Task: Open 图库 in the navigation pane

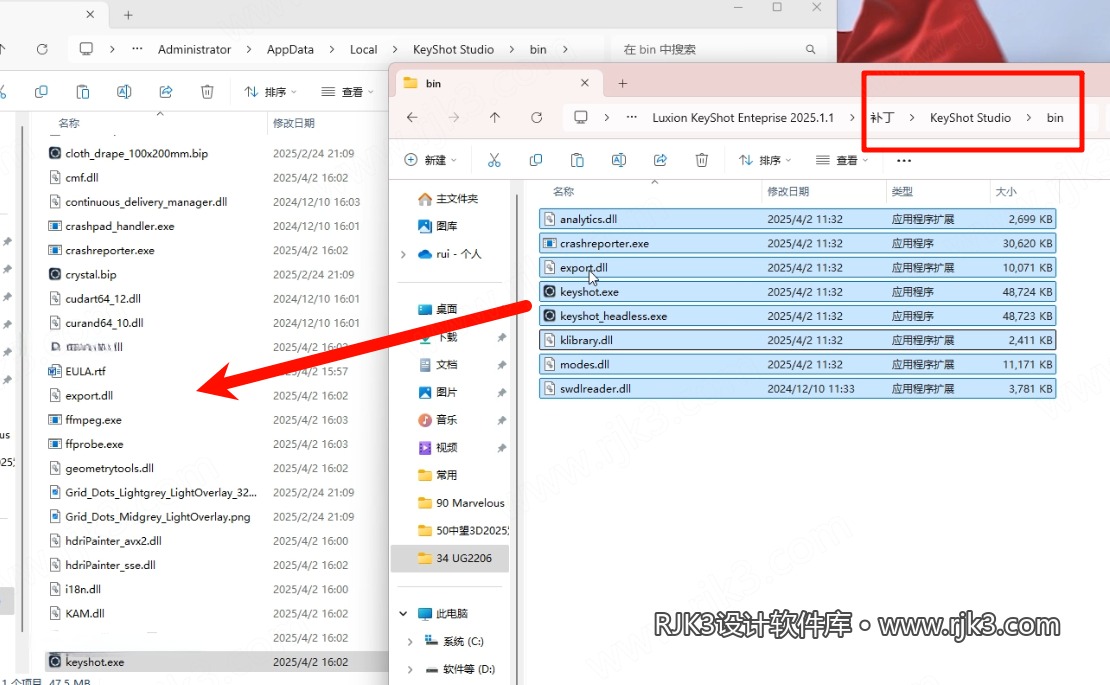Action: pos(438,226)
